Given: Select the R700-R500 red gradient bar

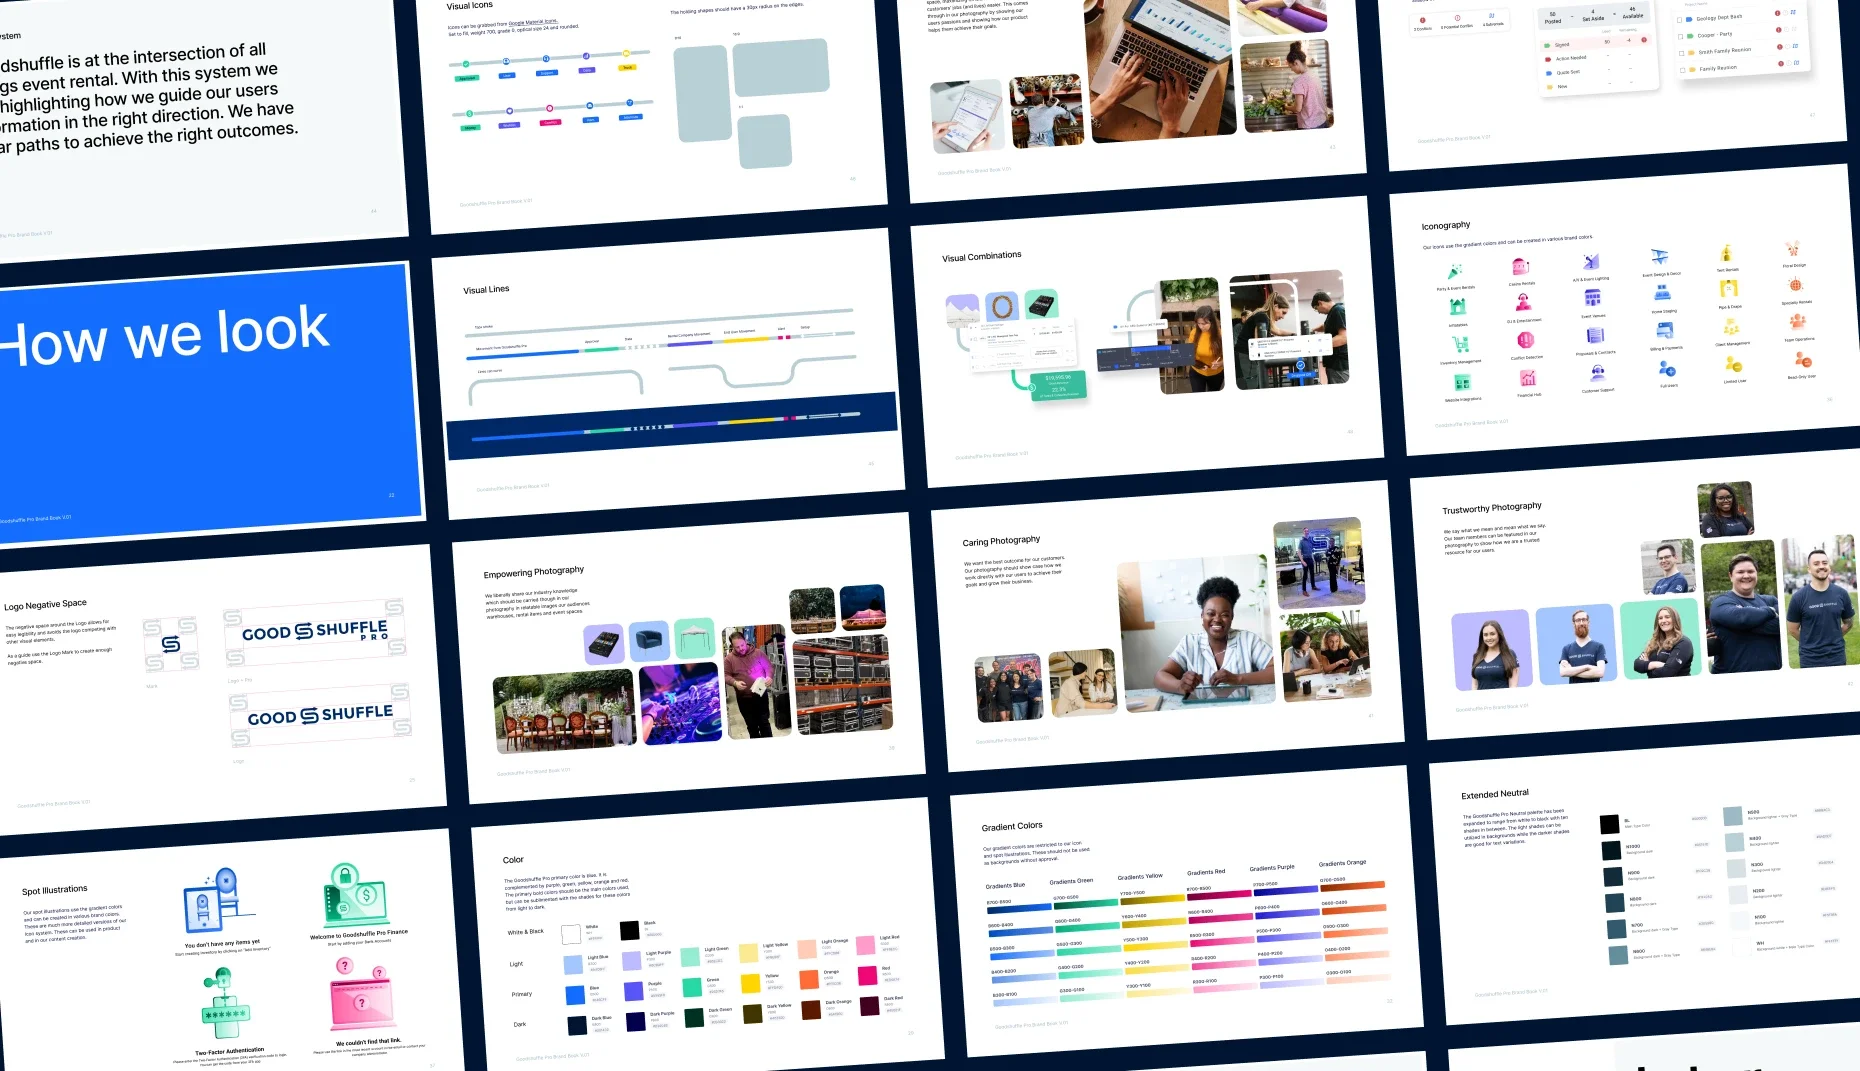Looking at the screenshot, I should [x=1218, y=894].
